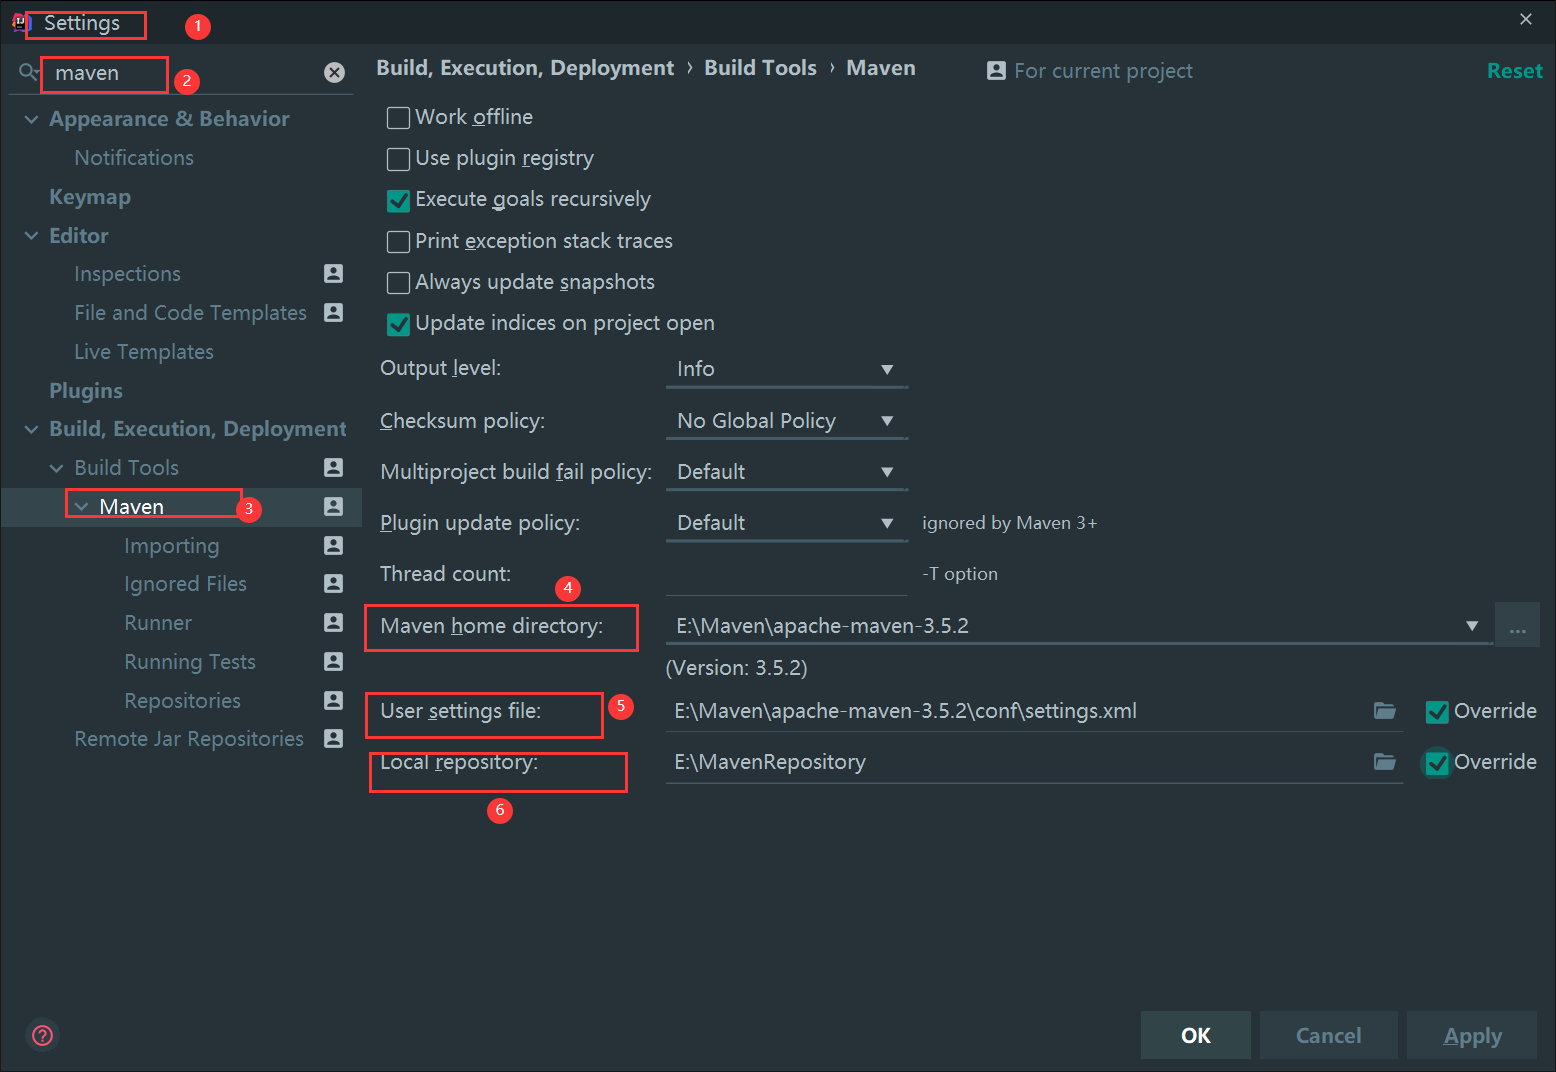Click project icon beside Remote Jar Repositories
This screenshot has height=1072, width=1556.
pyautogui.click(x=334, y=739)
